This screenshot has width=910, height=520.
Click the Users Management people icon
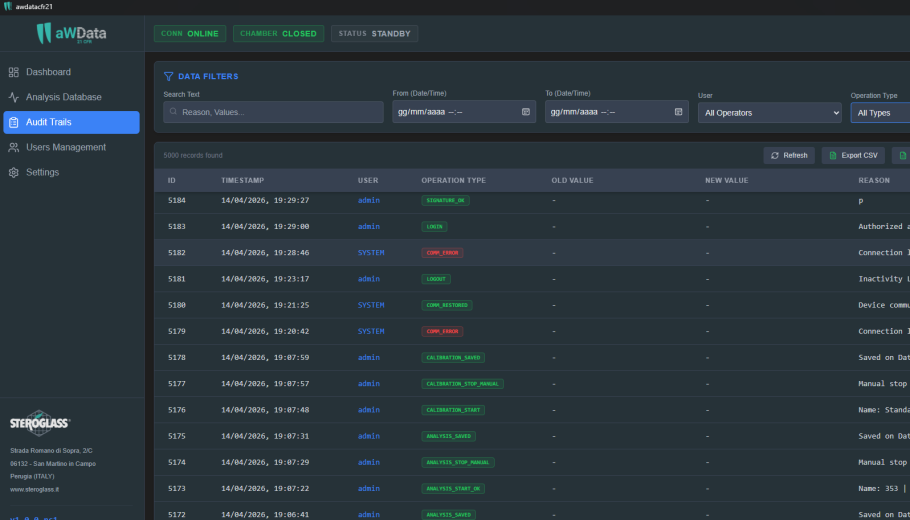pos(13,147)
